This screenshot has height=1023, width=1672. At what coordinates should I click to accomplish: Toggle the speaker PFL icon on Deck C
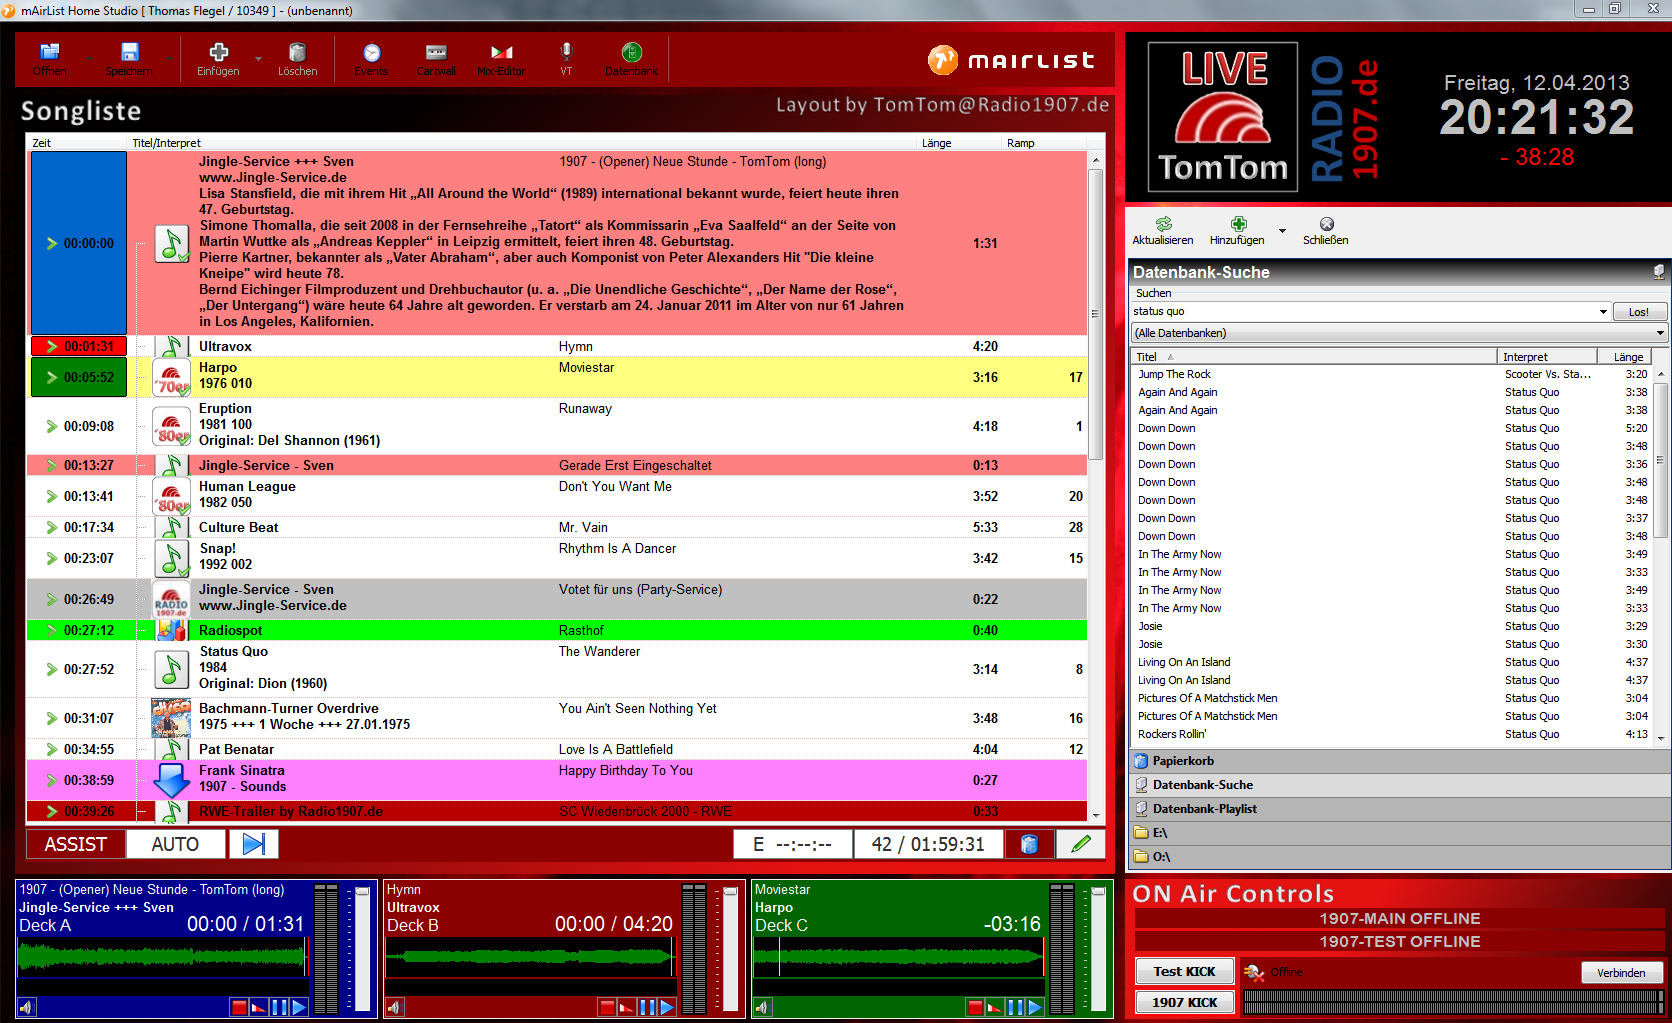click(763, 1007)
